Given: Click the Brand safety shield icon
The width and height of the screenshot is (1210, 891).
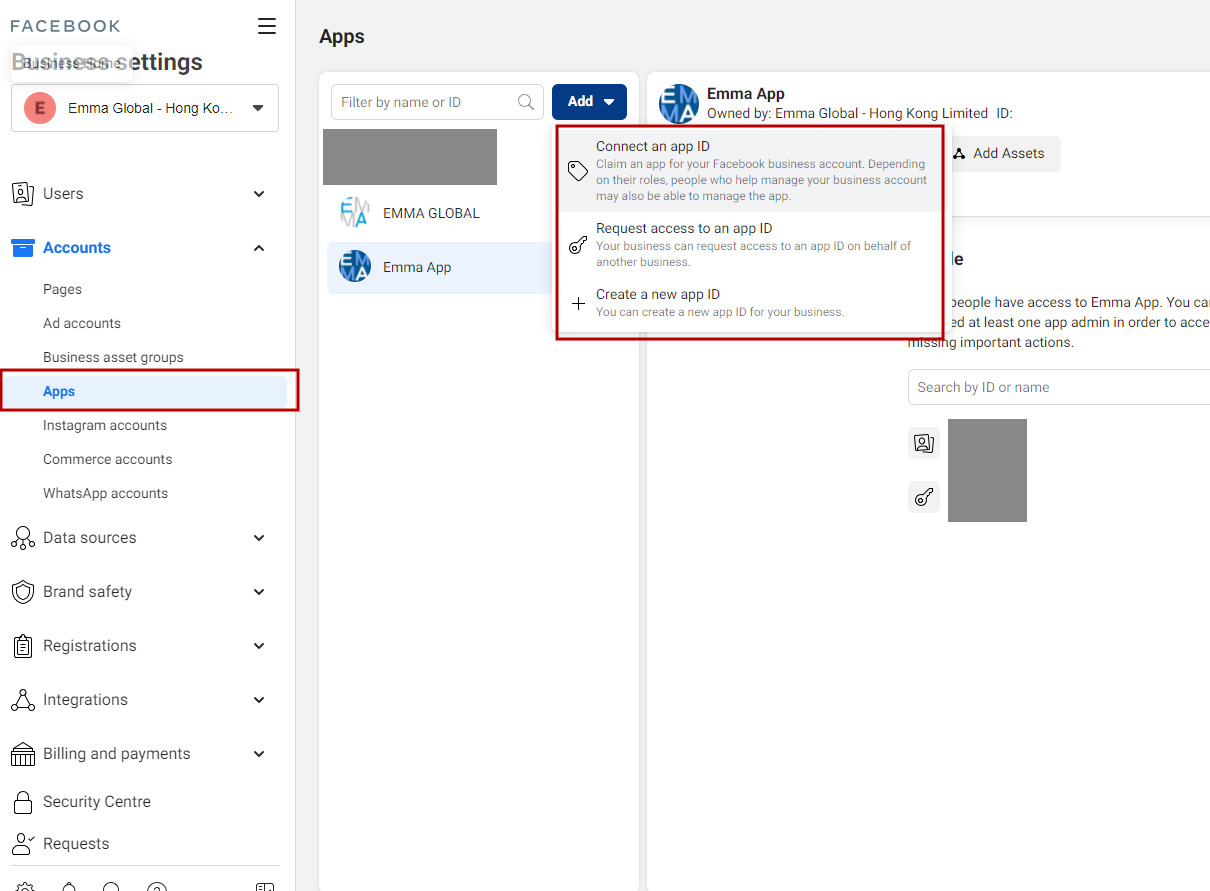Looking at the screenshot, I should (23, 592).
